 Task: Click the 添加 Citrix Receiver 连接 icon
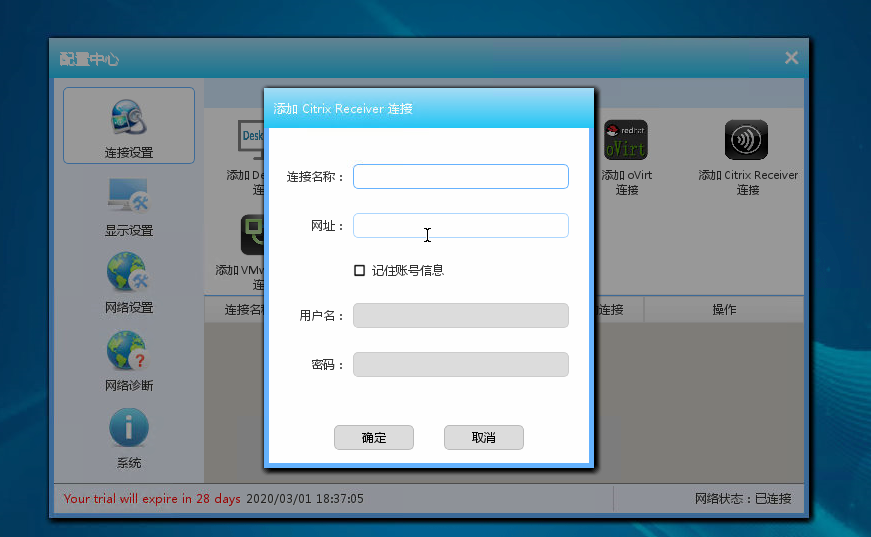click(747, 142)
